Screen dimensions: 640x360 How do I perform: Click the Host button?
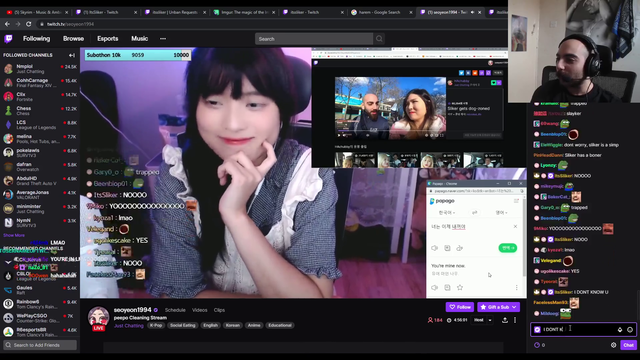point(479,320)
